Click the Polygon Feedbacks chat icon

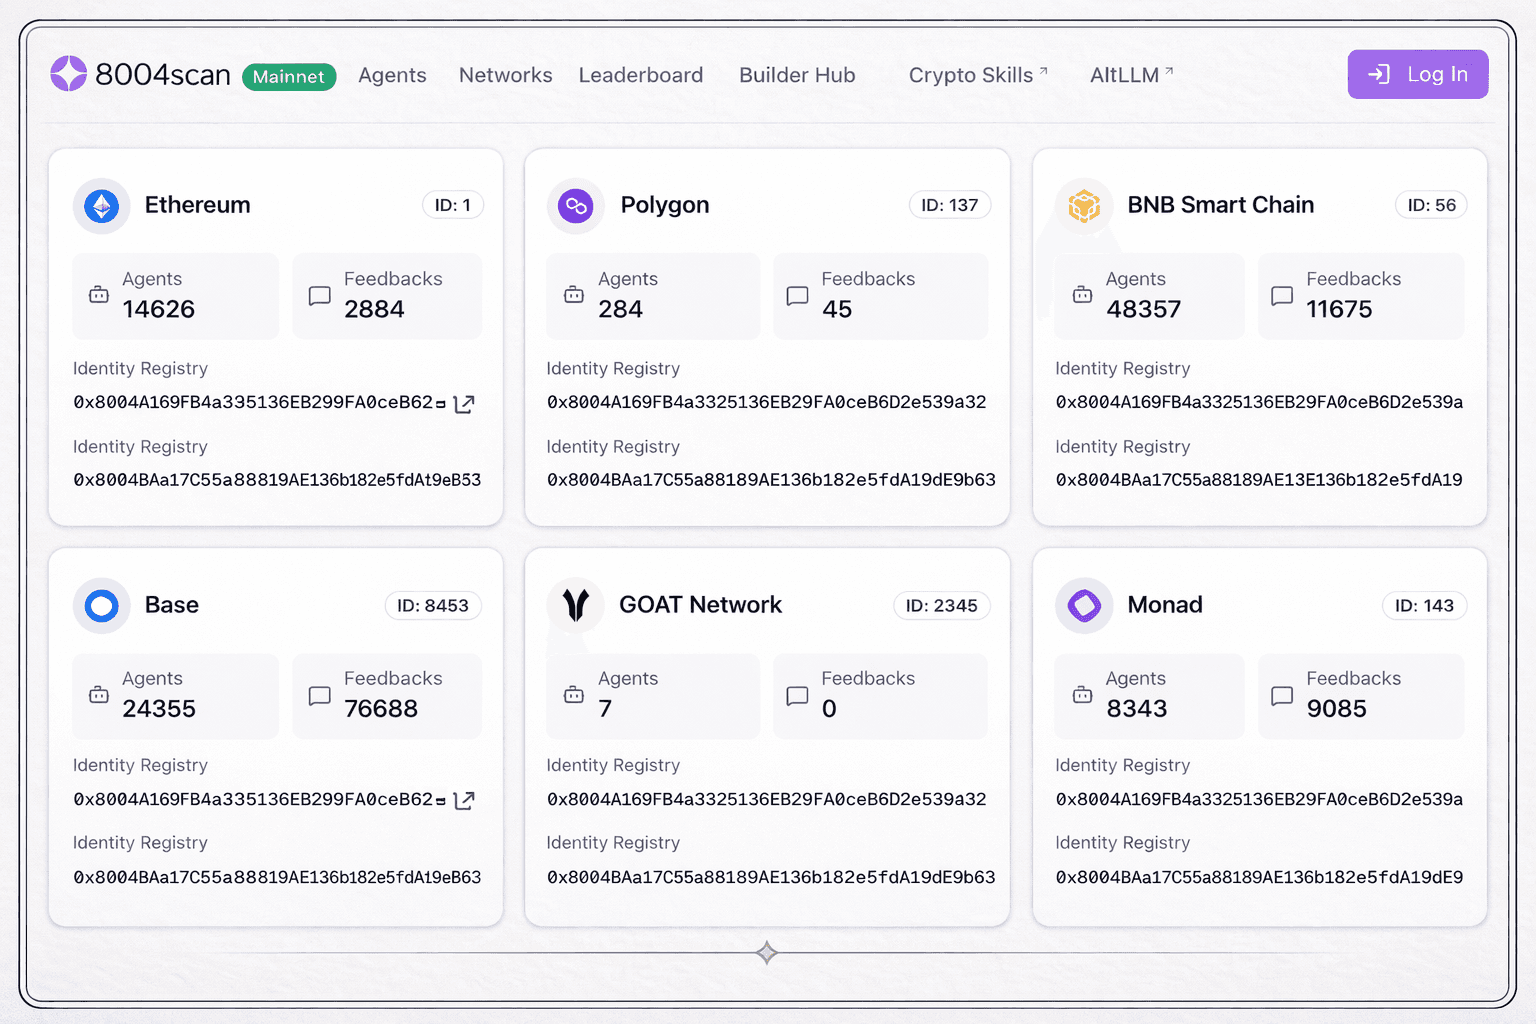click(x=797, y=296)
